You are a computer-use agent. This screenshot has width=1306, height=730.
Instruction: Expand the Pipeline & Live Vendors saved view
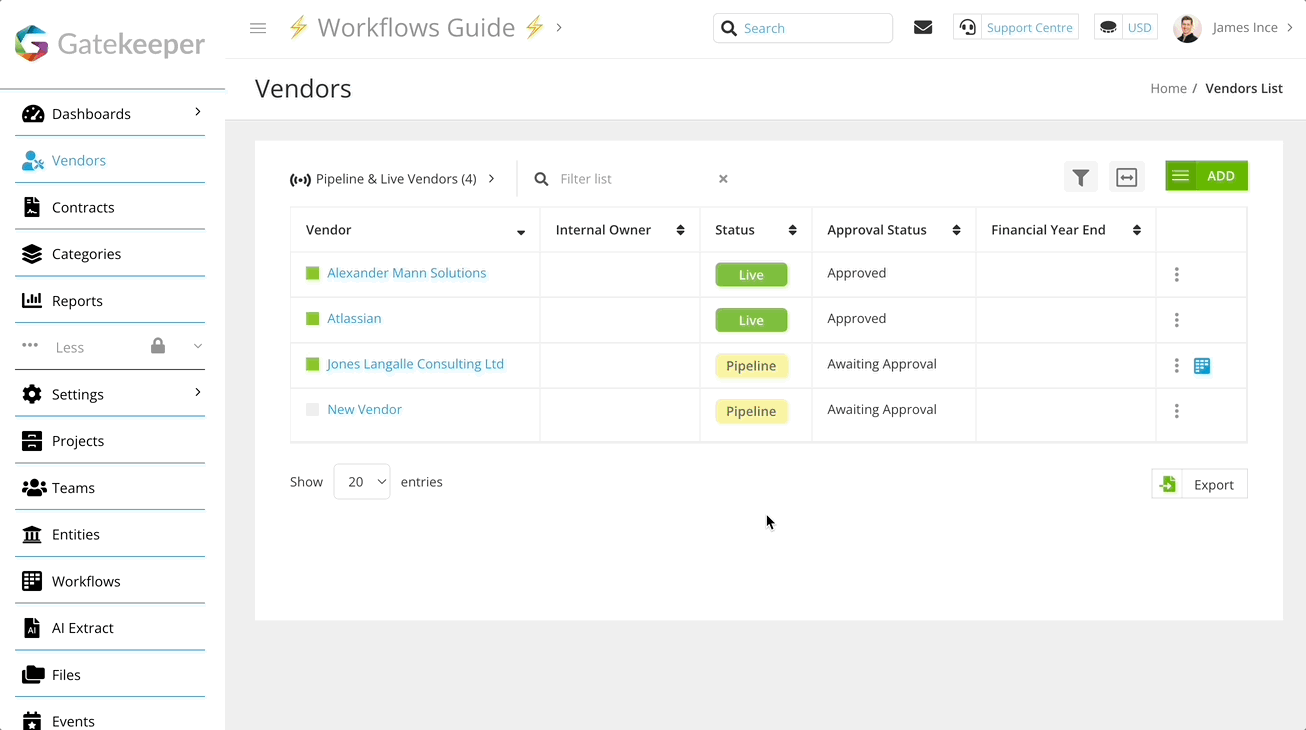tap(490, 178)
